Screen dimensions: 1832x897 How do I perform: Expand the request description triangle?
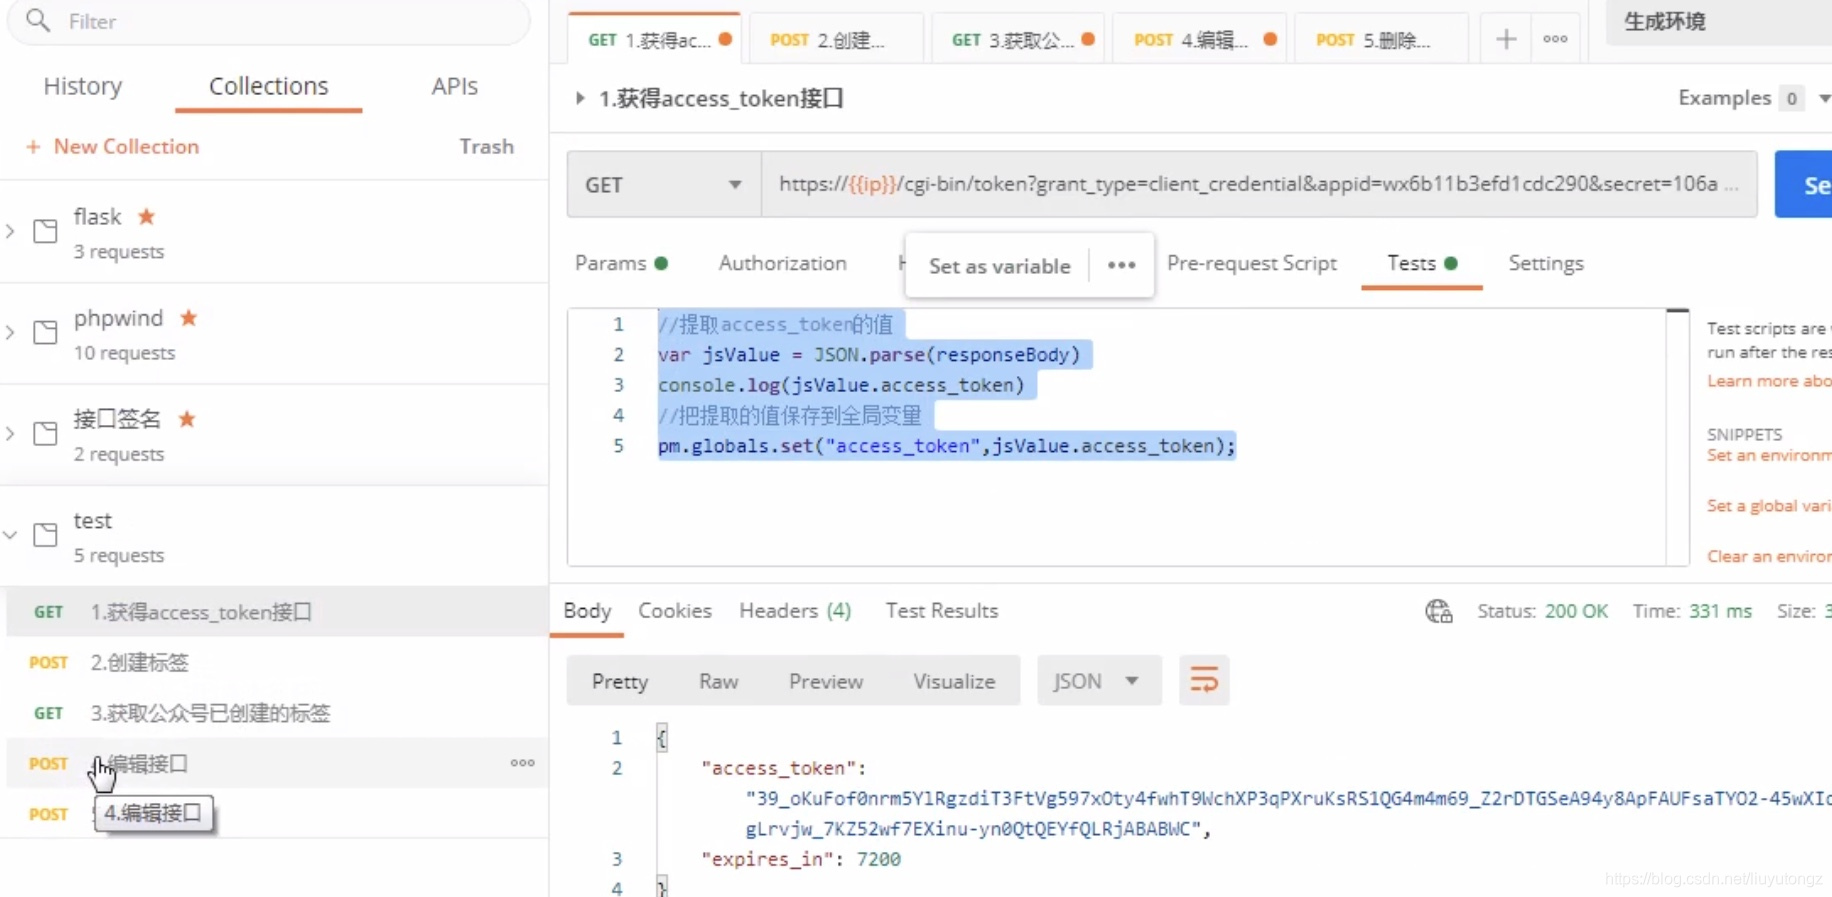click(x=579, y=98)
